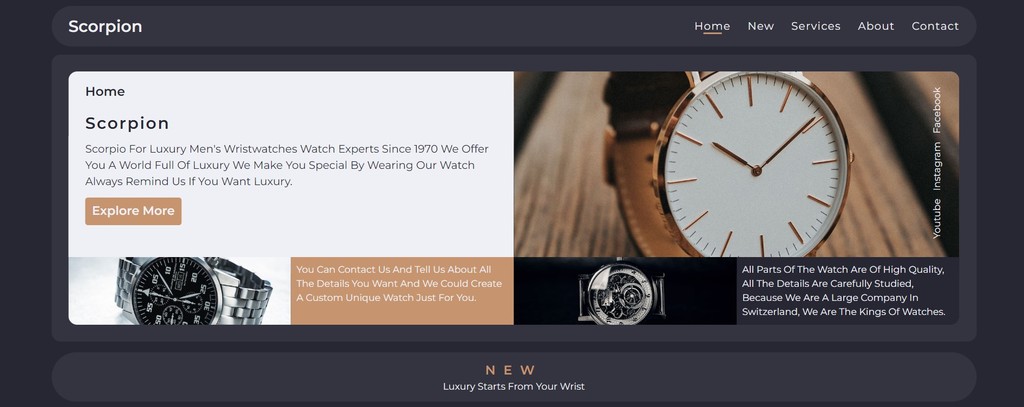
Task: Follow the Youtube vertical social link
Action: (x=936, y=218)
